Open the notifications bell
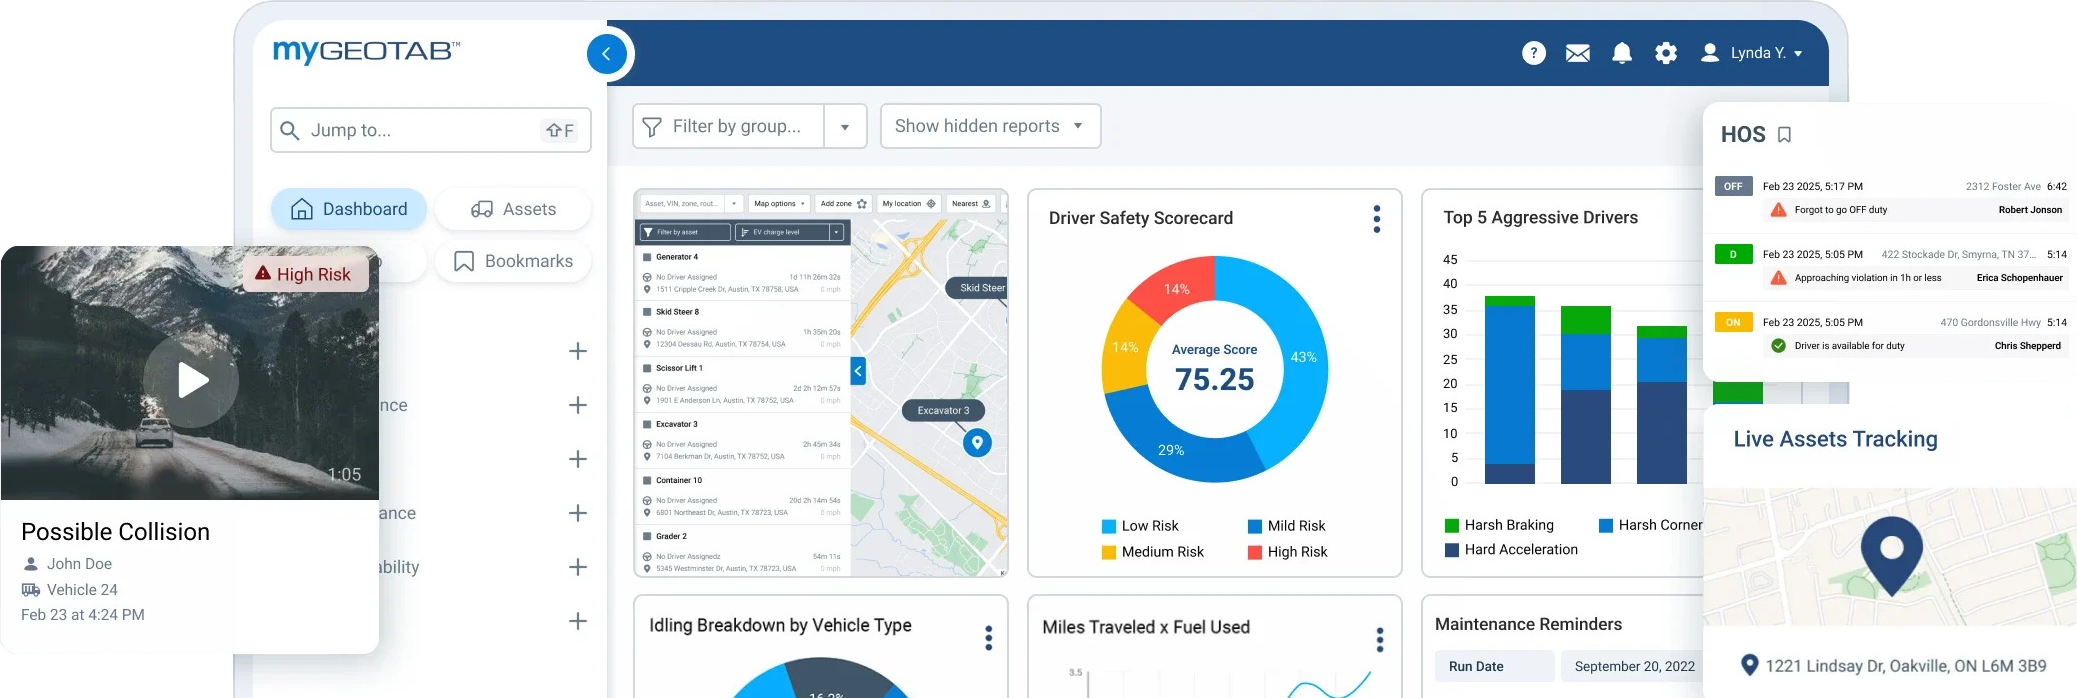 coord(1621,53)
